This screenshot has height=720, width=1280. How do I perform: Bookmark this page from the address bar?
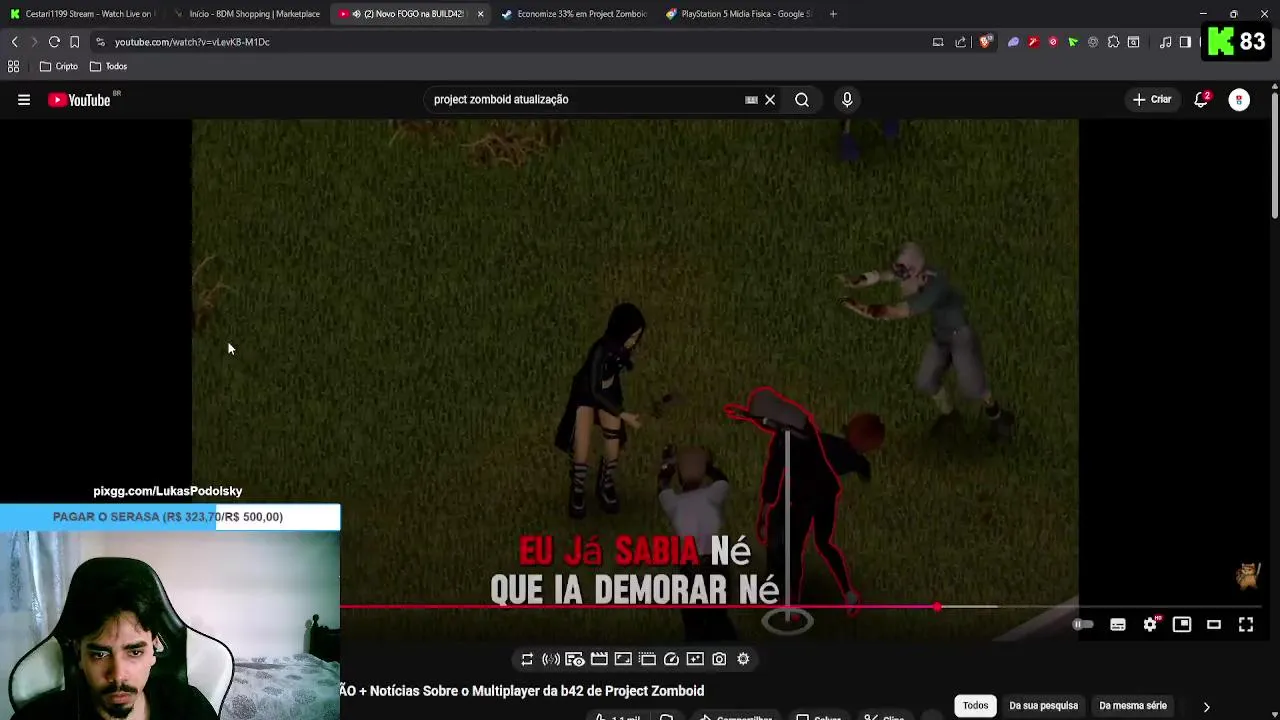[74, 42]
